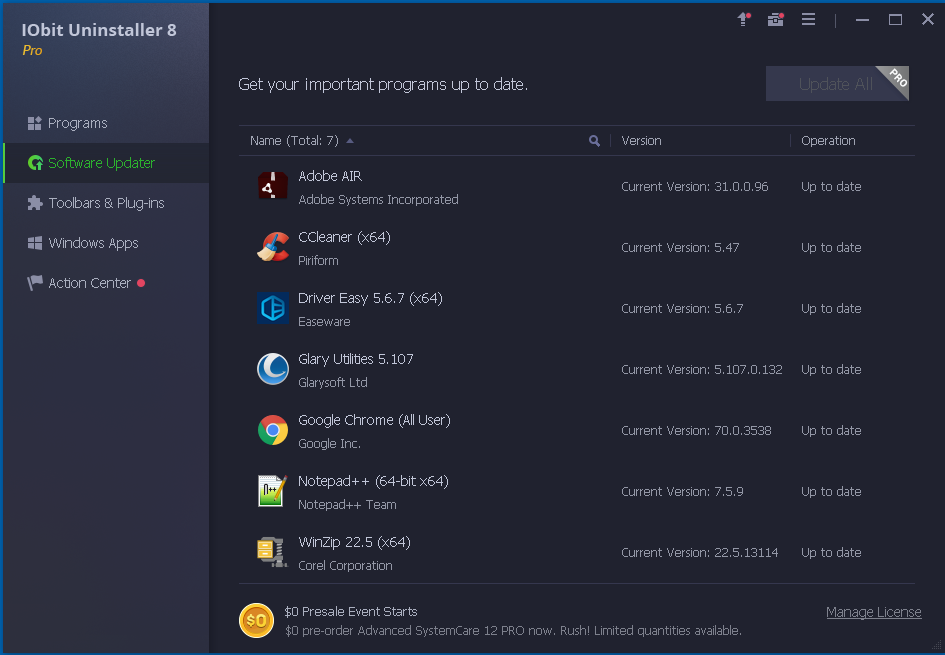Select Google Chrome (All User) name
This screenshot has width=945, height=655.
tap(374, 420)
